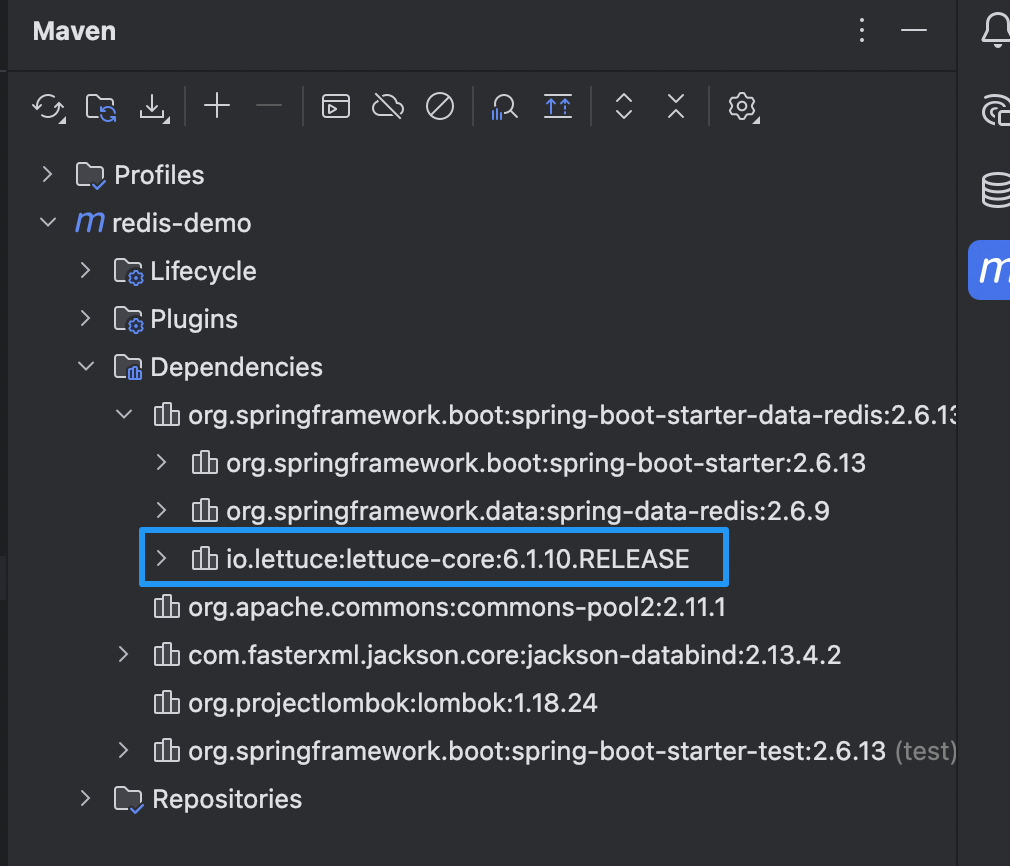Viewport: 1010px width, 866px height.
Task: Click library icon beside commons-pool2
Action: tap(167, 606)
